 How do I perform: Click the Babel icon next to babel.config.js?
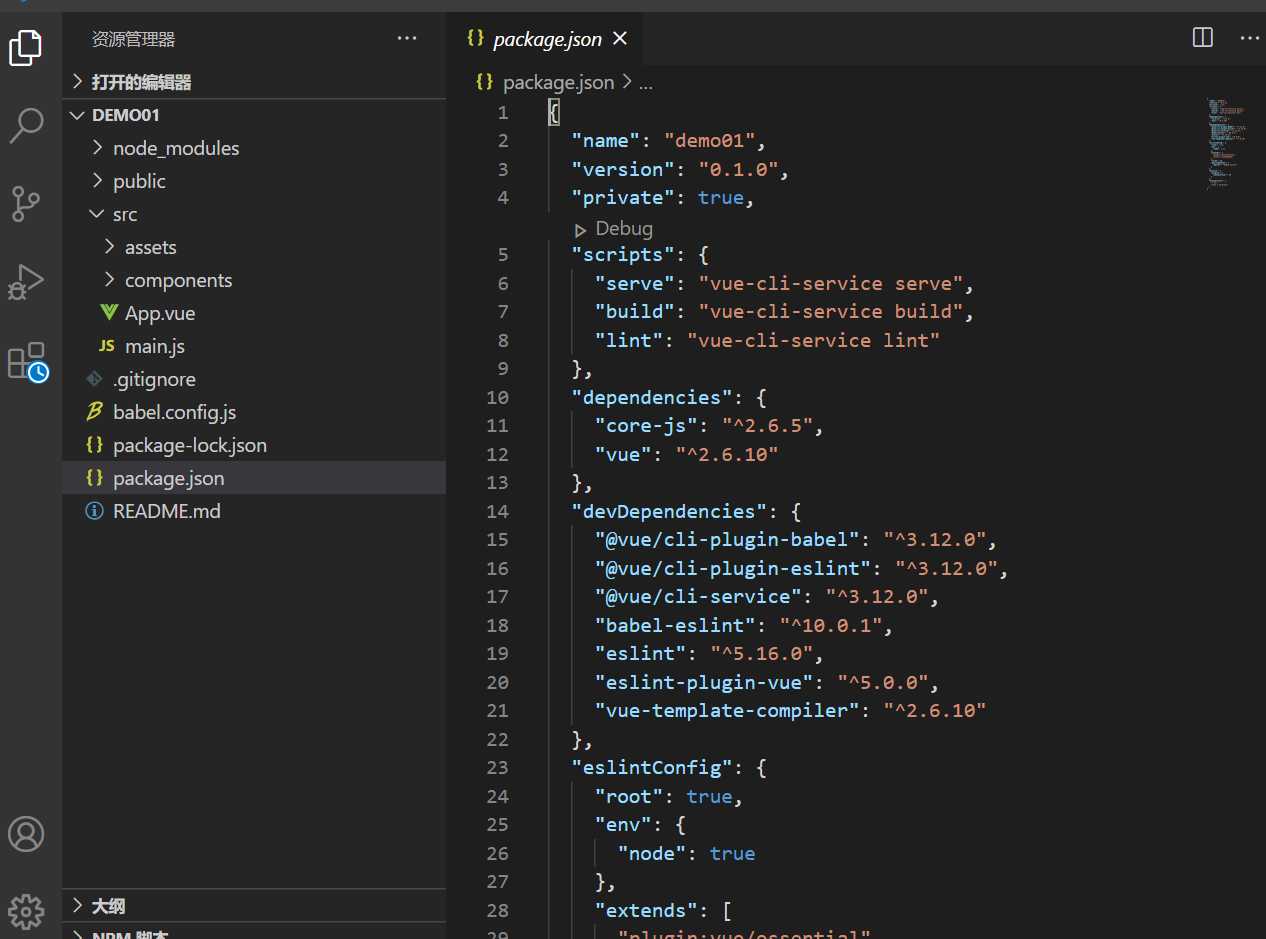[95, 412]
